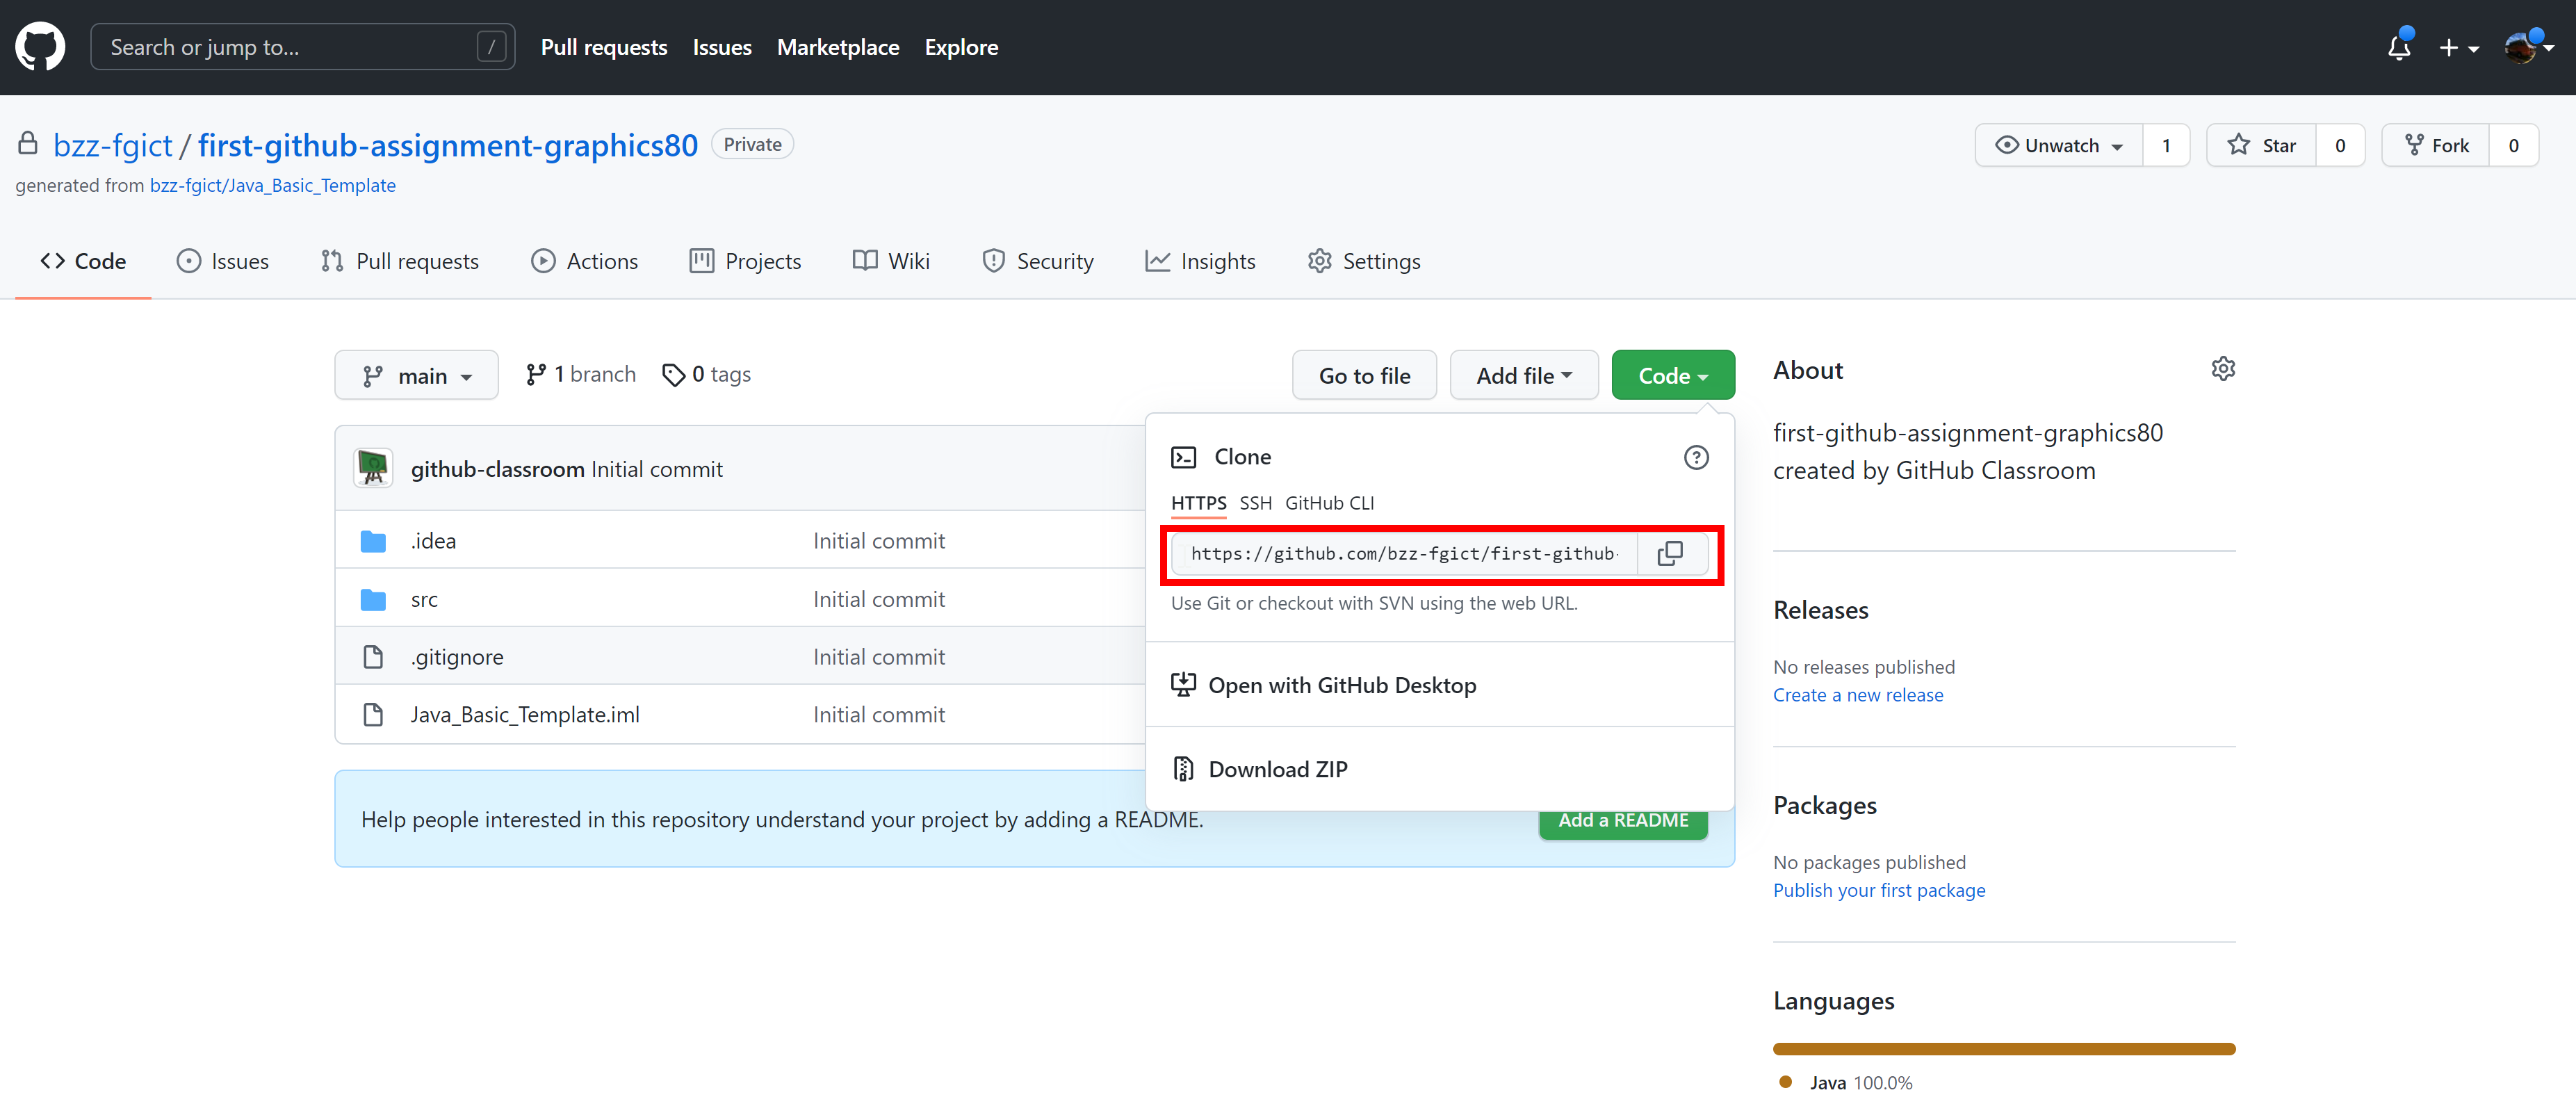The image size is (2576, 1104).
Task: Switch to the Insights tab
Action: point(1200,261)
